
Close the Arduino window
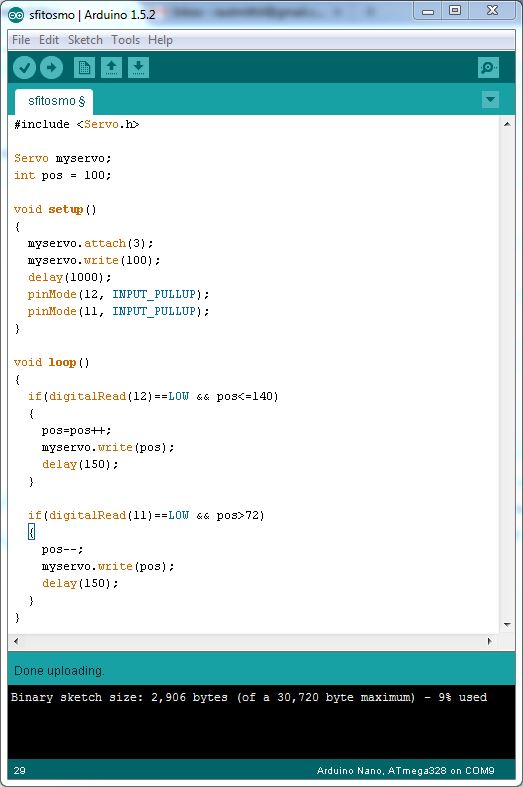(x=492, y=11)
